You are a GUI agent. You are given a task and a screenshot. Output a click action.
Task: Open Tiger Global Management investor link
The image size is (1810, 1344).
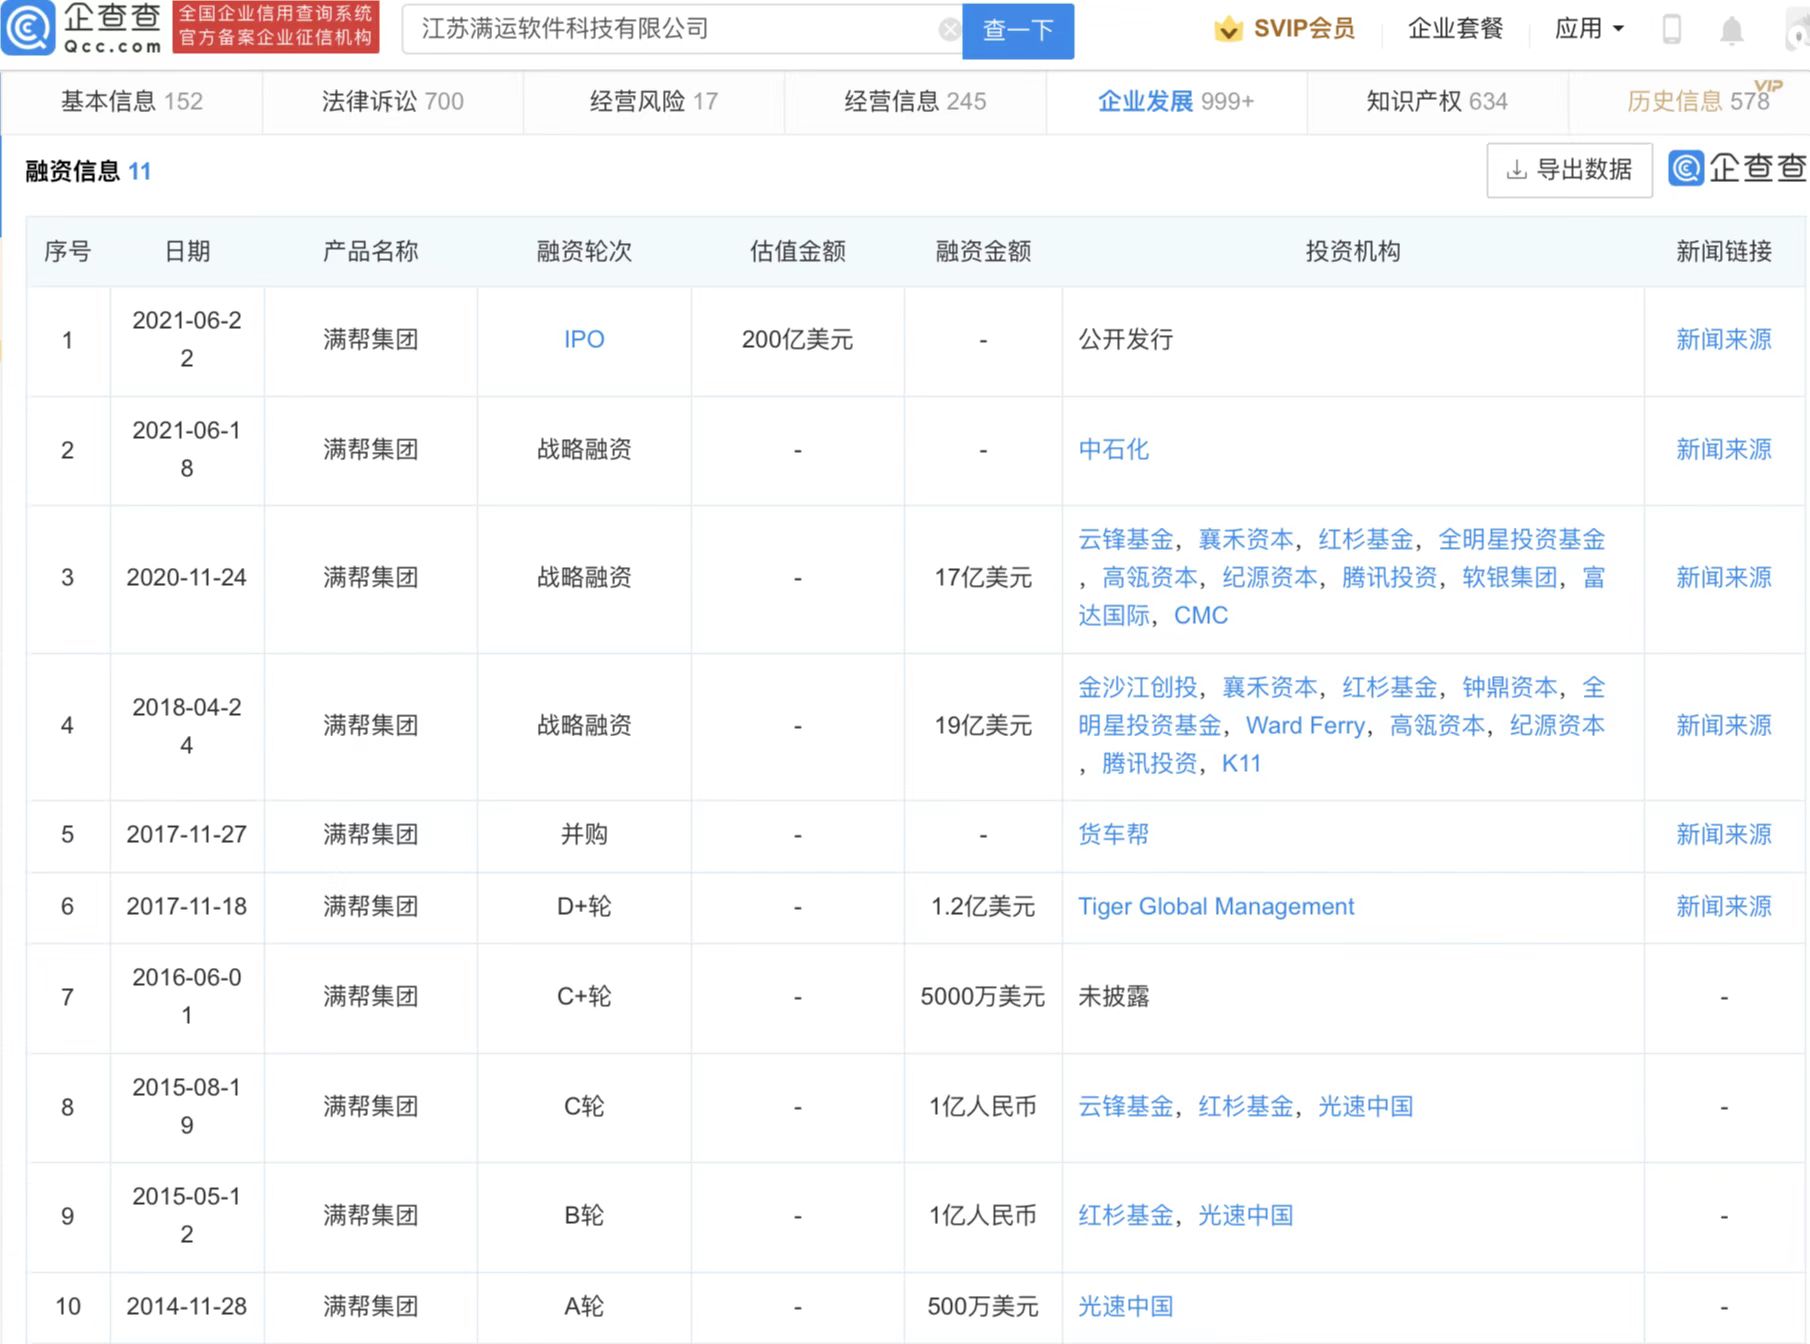click(1216, 907)
